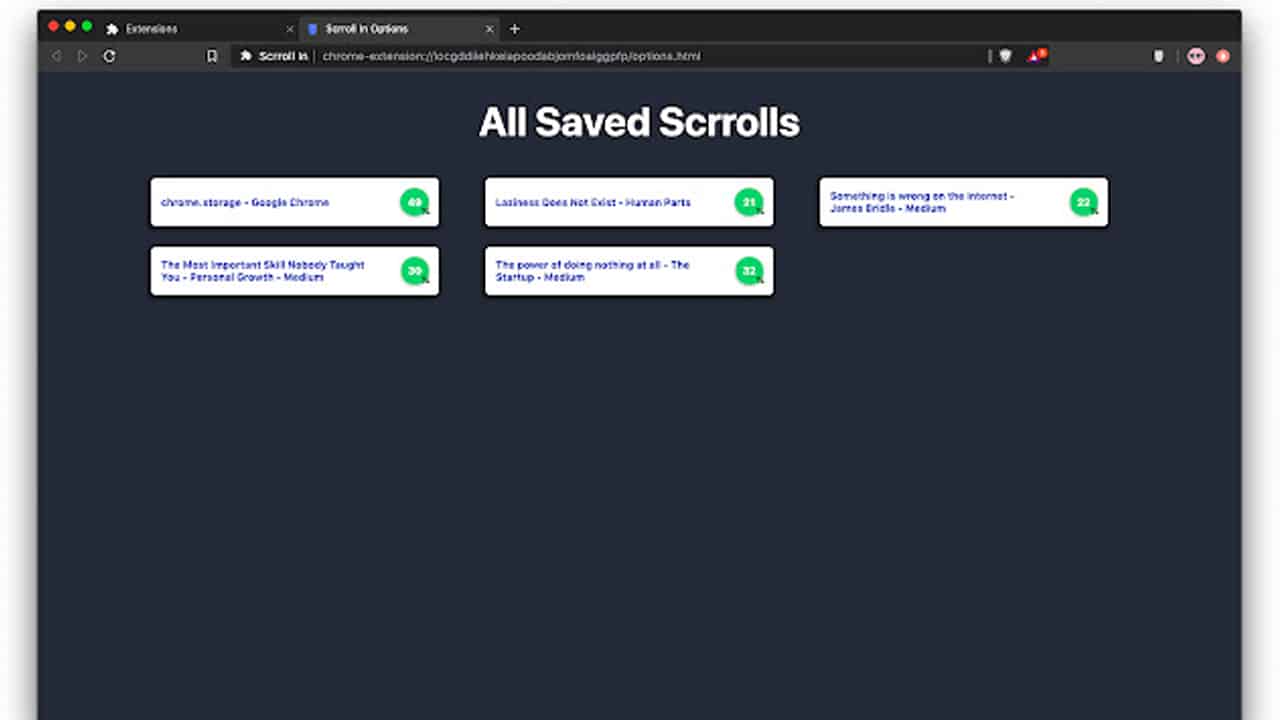Screen dimensions: 1280x720
Task: Open the Brave Rewards triangle icon with badge
Action: click(1036, 56)
